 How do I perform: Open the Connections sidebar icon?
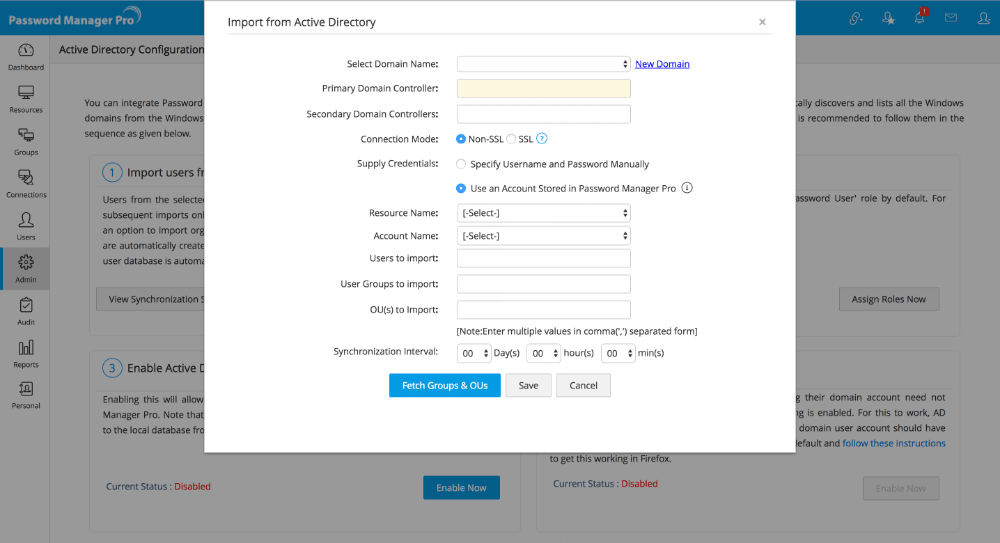pyautogui.click(x=26, y=182)
